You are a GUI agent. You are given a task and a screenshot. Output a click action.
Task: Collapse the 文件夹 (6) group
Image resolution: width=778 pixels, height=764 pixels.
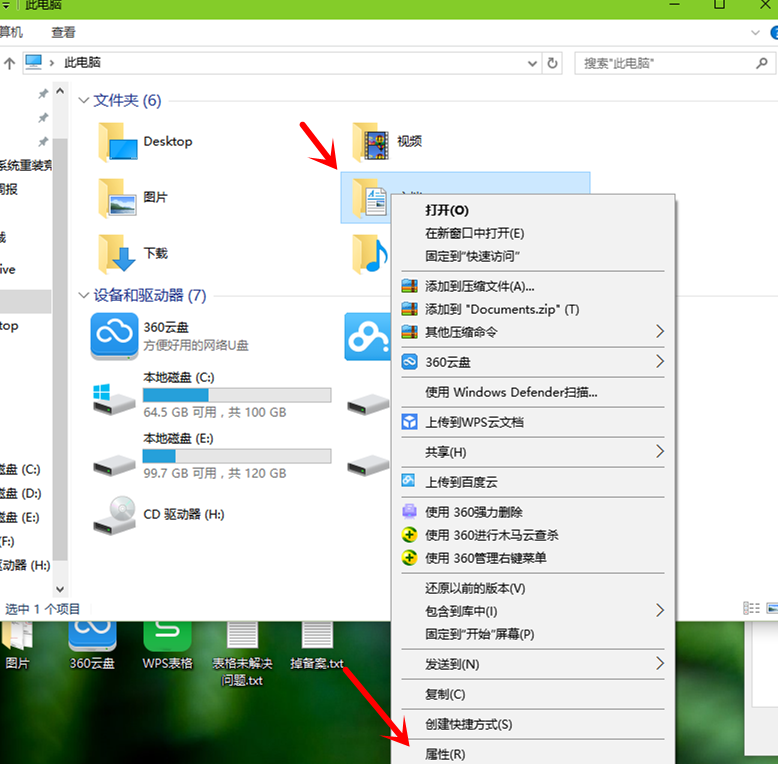(83, 100)
